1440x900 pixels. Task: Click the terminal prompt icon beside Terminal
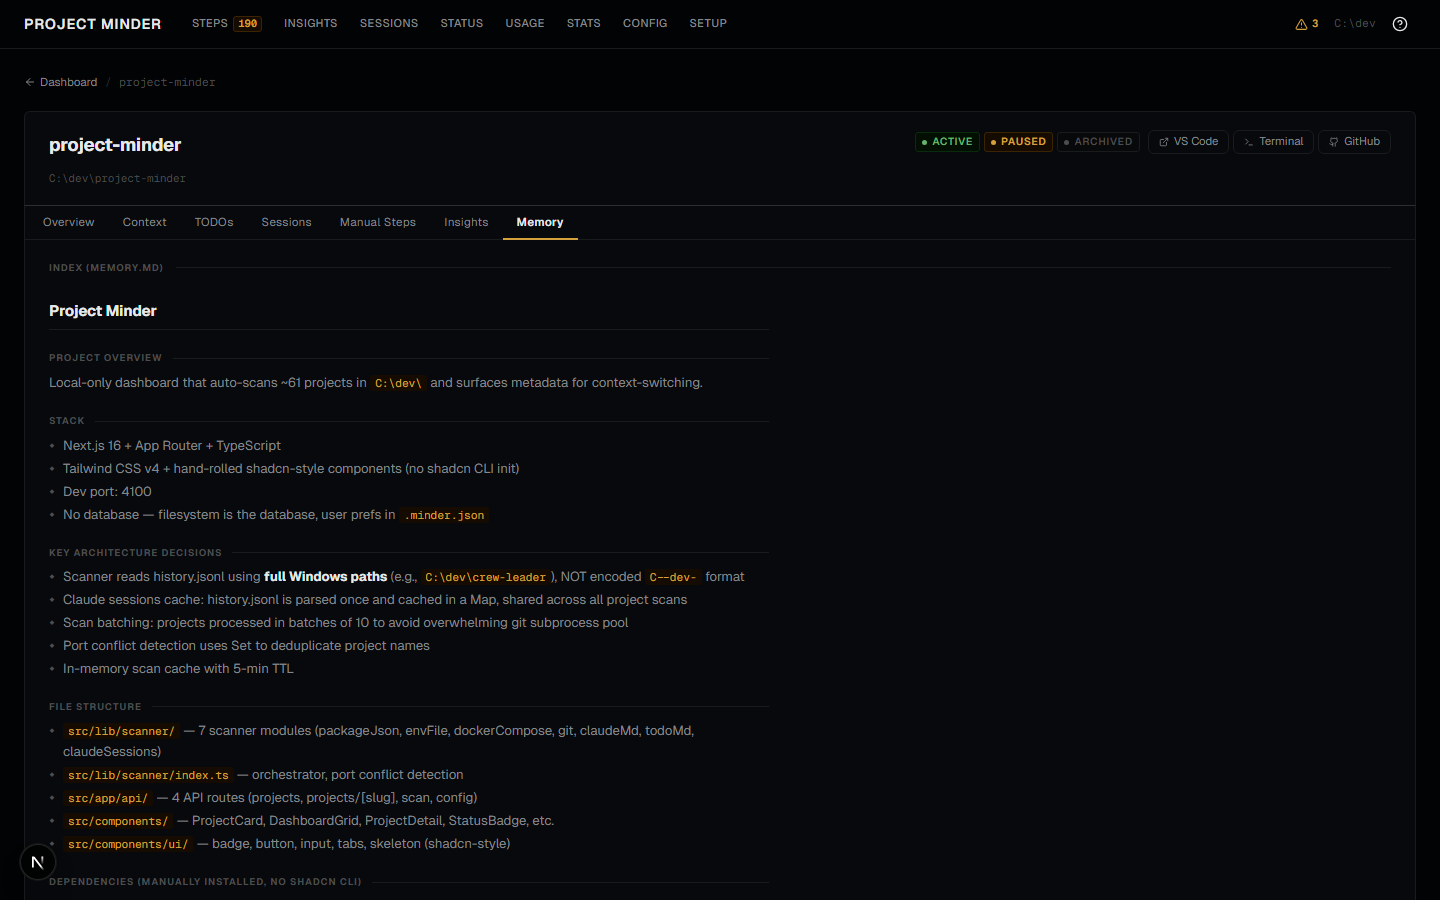(x=1249, y=141)
